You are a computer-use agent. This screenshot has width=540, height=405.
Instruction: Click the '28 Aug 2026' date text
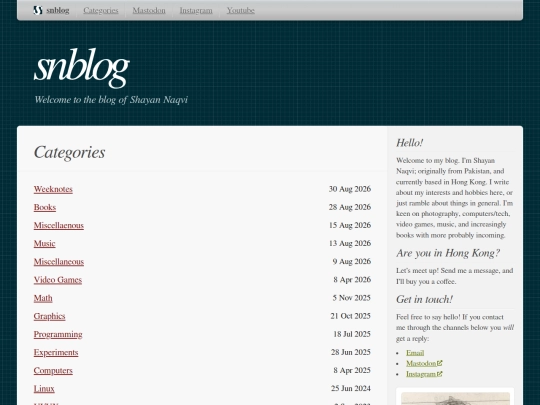(350, 207)
